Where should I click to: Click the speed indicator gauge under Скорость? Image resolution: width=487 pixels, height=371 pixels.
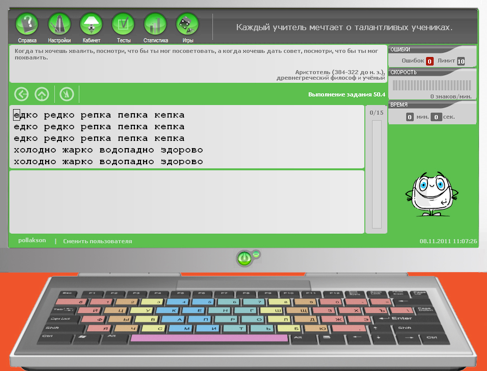[x=432, y=85]
